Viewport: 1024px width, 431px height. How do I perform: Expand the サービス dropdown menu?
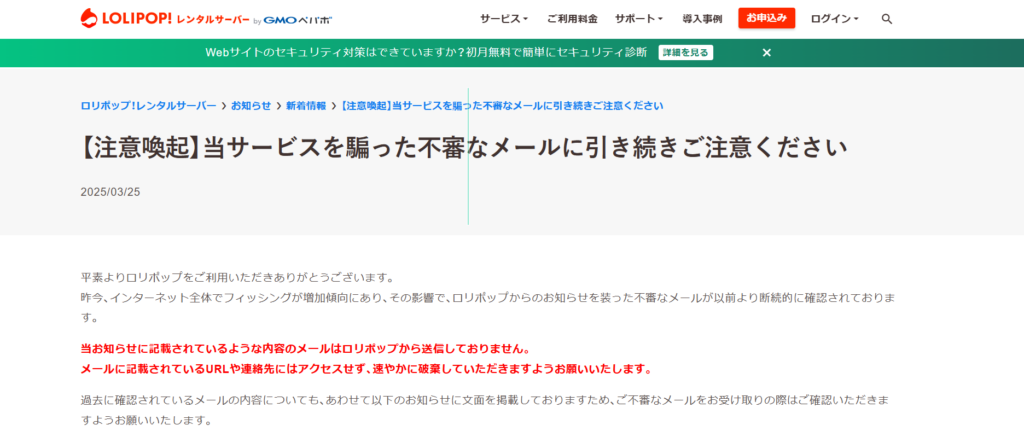[504, 19]
